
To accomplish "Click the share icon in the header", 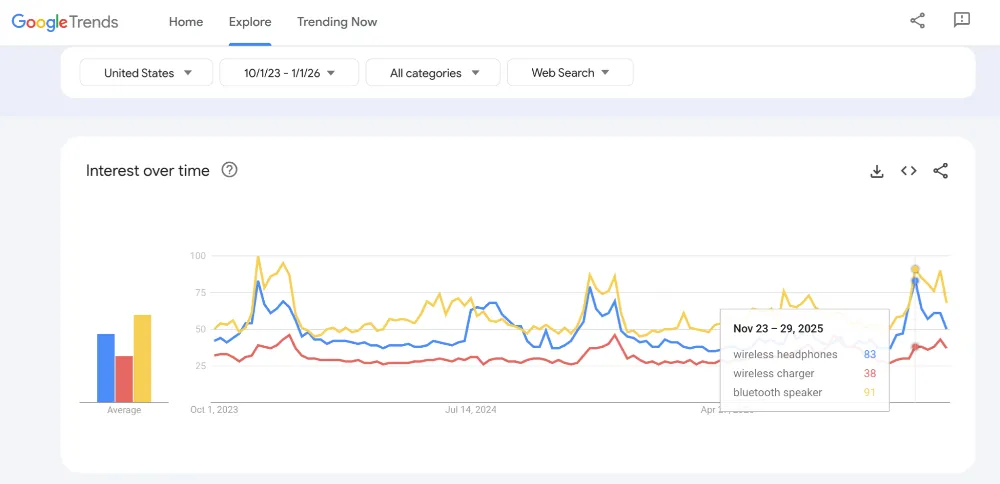I will click(x=917, y=20).
